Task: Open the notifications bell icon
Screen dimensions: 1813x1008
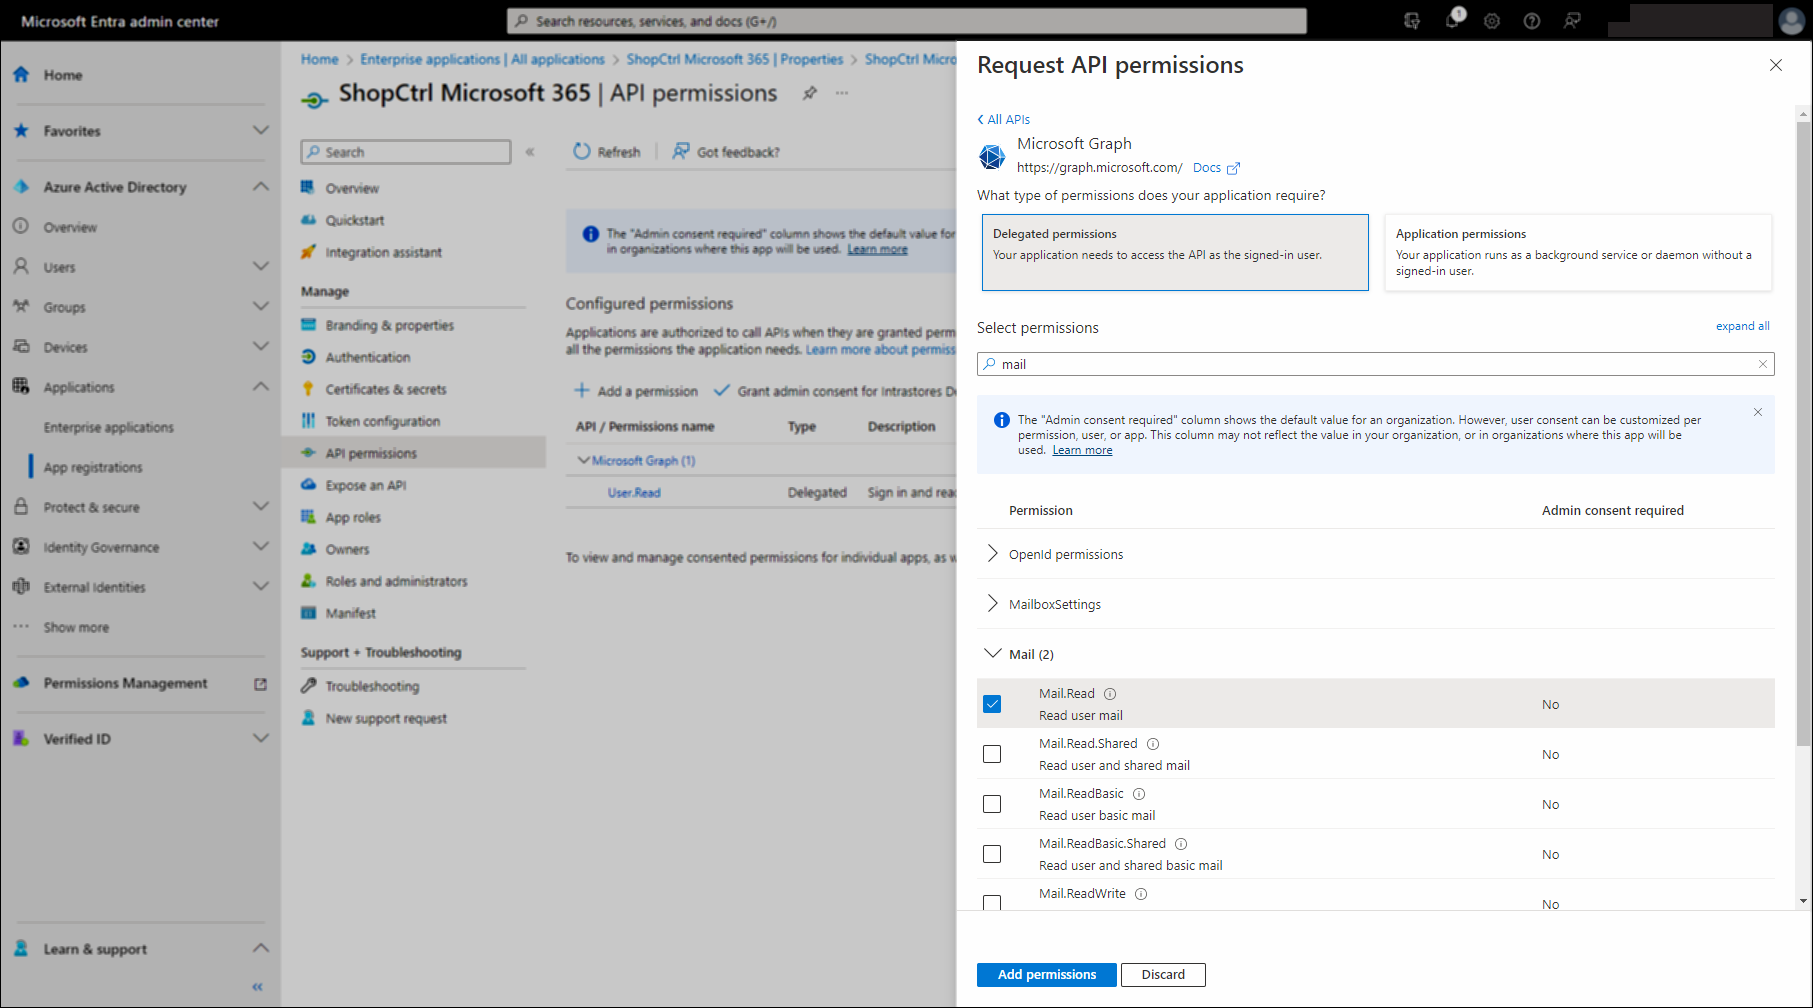Action: (1453, 20)
